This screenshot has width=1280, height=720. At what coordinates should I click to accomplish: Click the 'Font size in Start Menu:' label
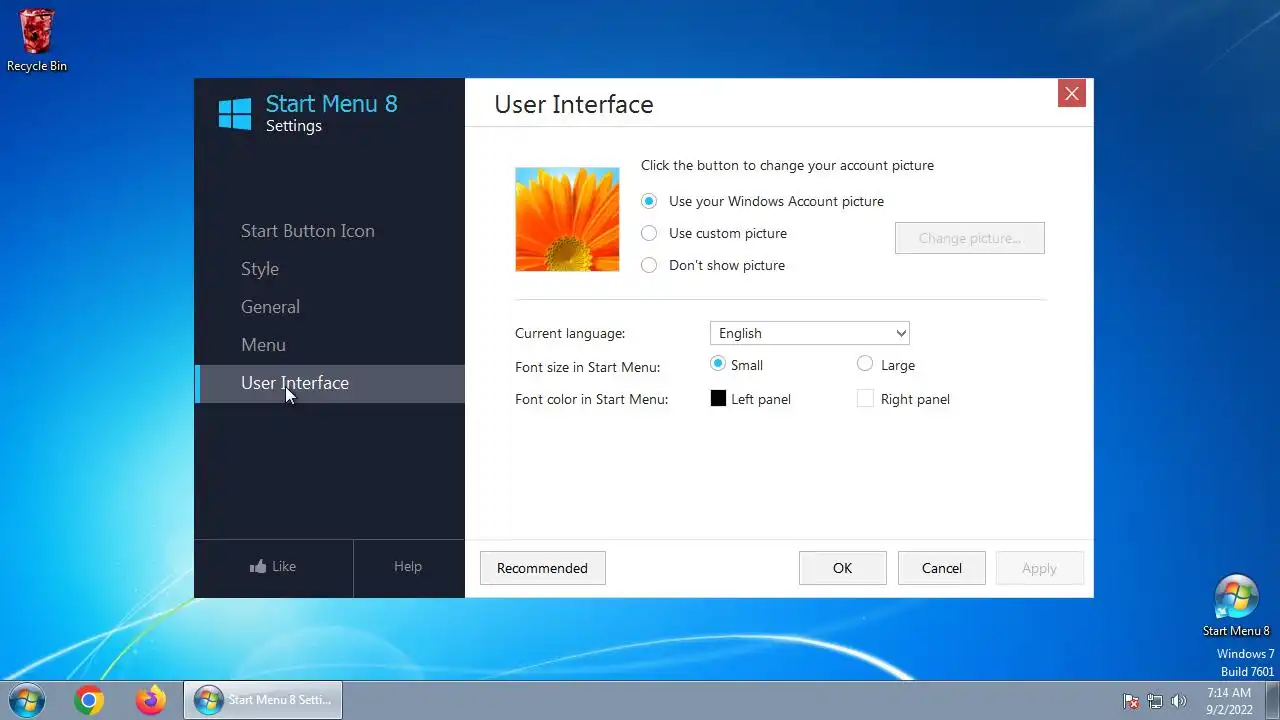tap(588, 367)
